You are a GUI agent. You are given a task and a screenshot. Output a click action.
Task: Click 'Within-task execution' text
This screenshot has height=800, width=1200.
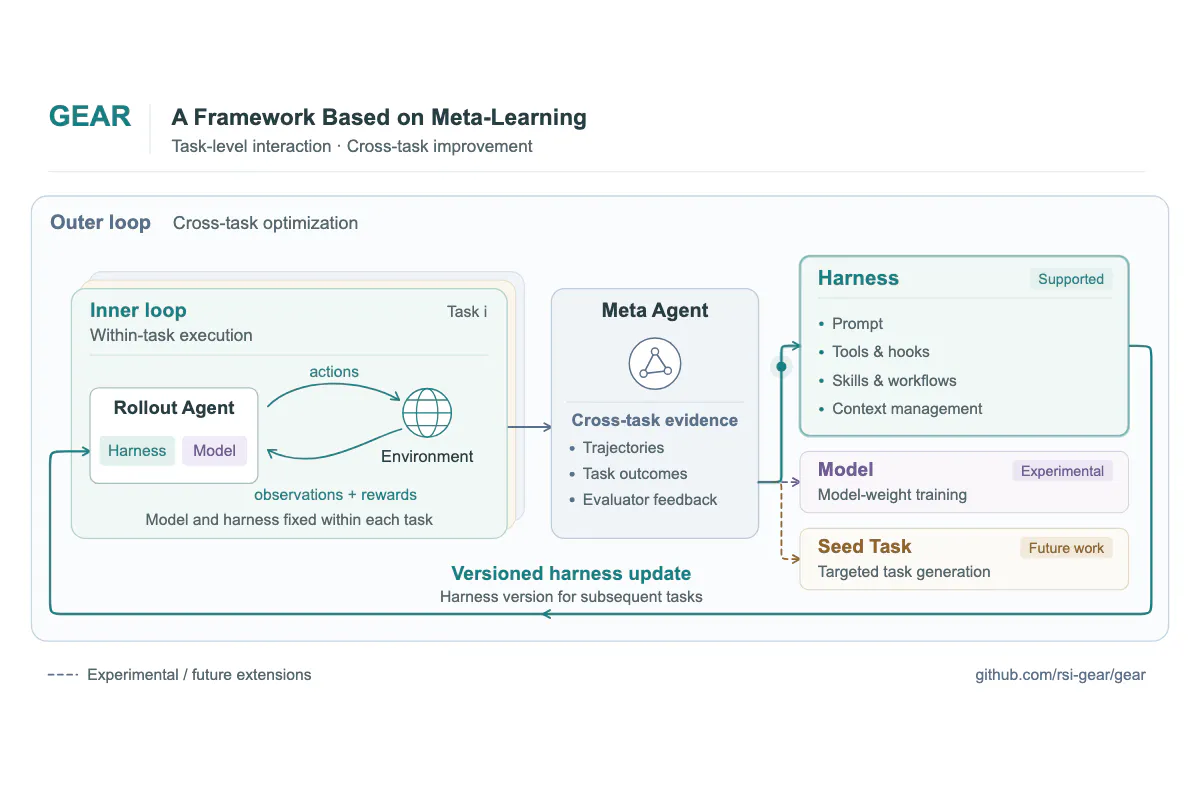point(171,335)
